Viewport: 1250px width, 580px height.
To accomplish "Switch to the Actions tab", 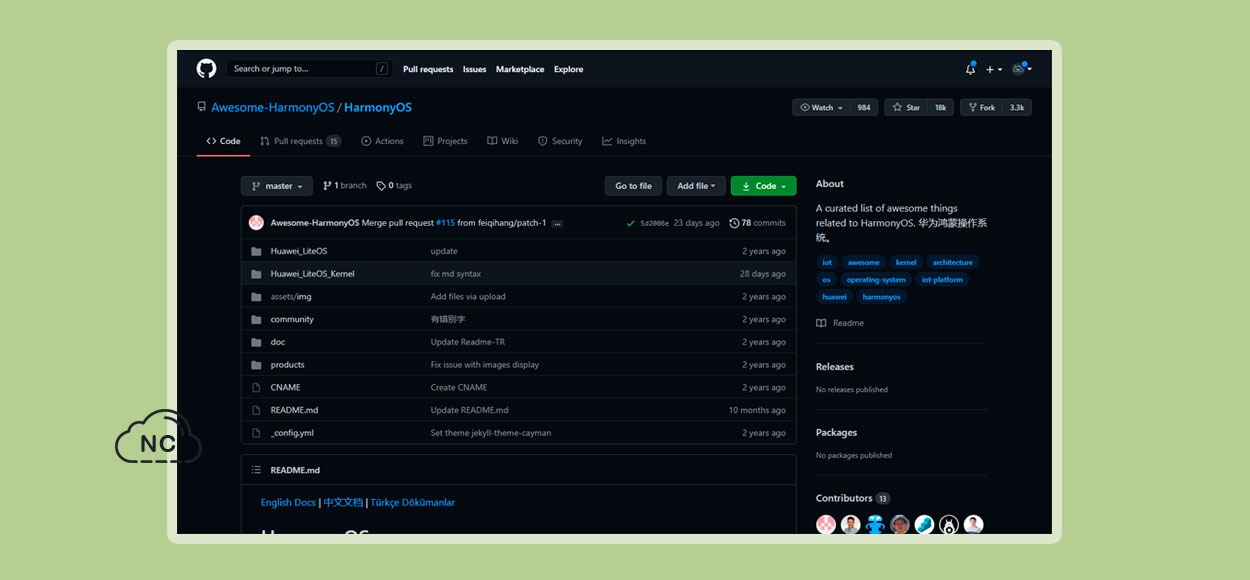I will tap(382, 141).
